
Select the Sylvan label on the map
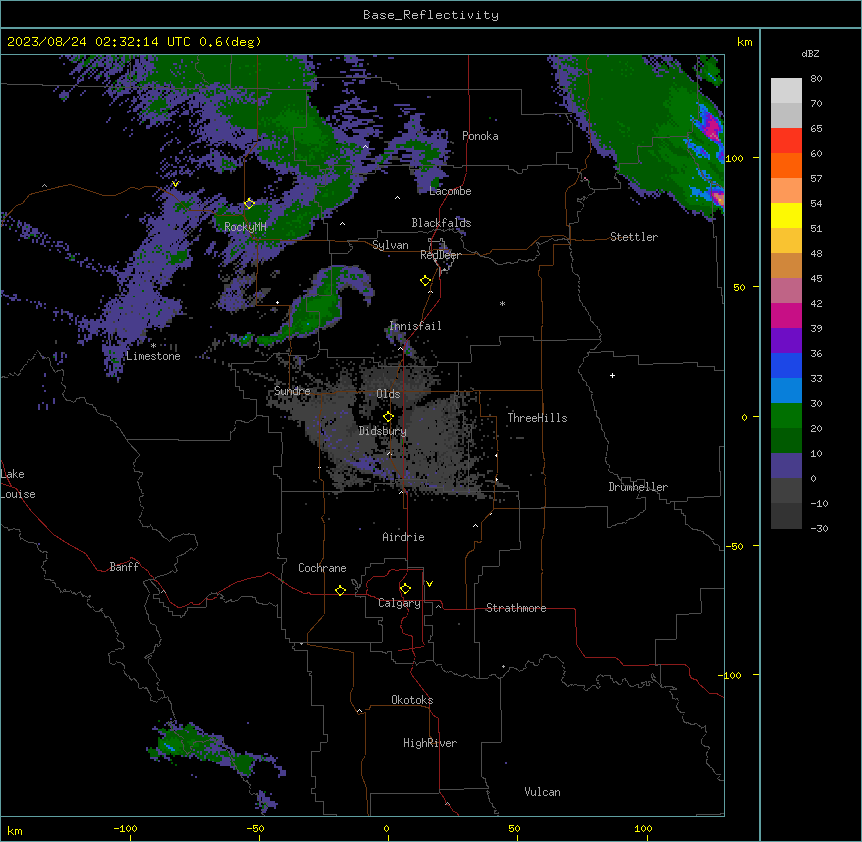pos(390,245)
